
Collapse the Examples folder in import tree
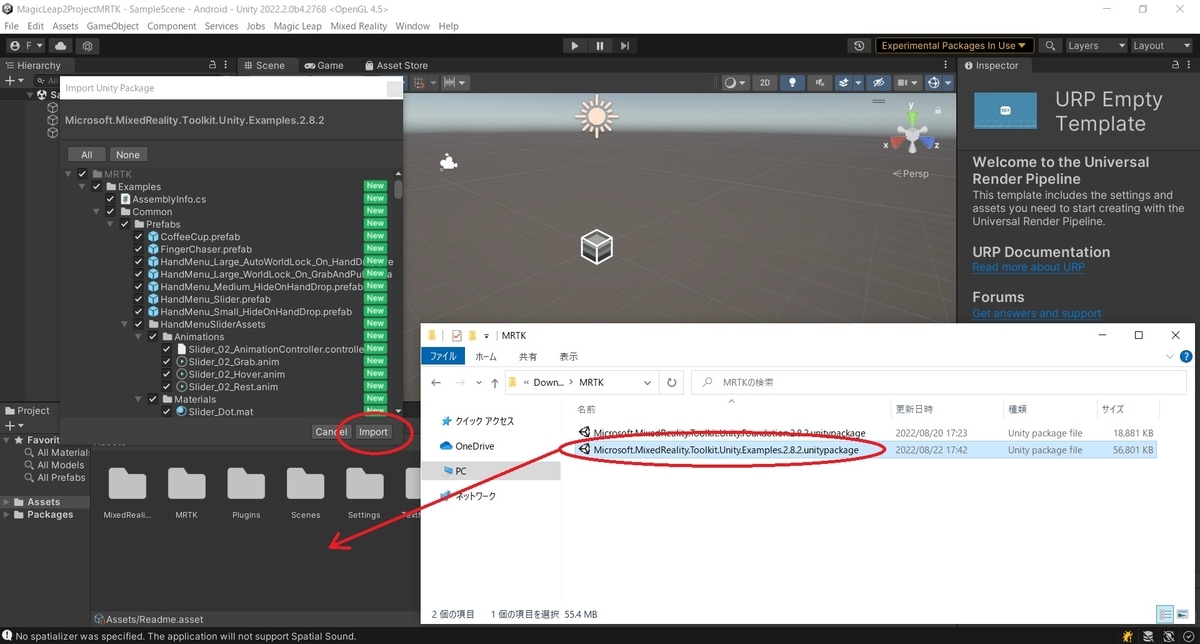83,187
